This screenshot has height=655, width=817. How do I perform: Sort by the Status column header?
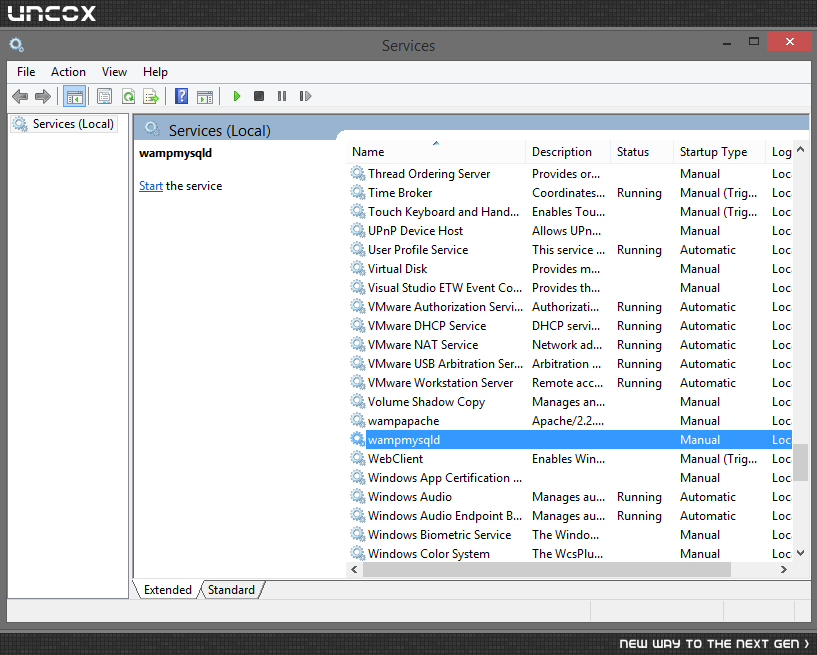point(642,152)
